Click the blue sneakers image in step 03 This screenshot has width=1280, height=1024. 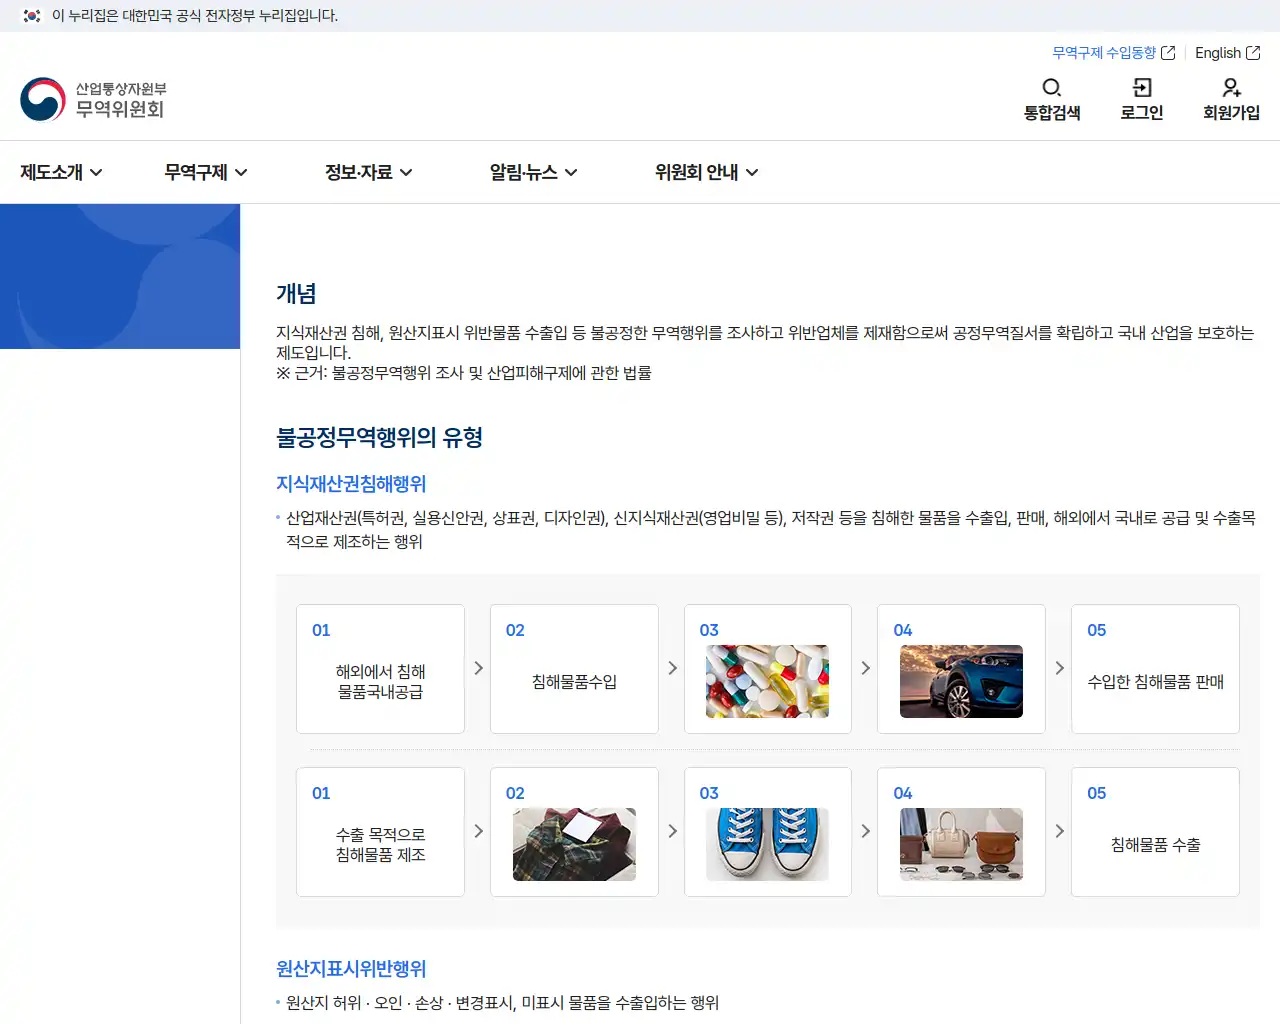pos(767,844)
